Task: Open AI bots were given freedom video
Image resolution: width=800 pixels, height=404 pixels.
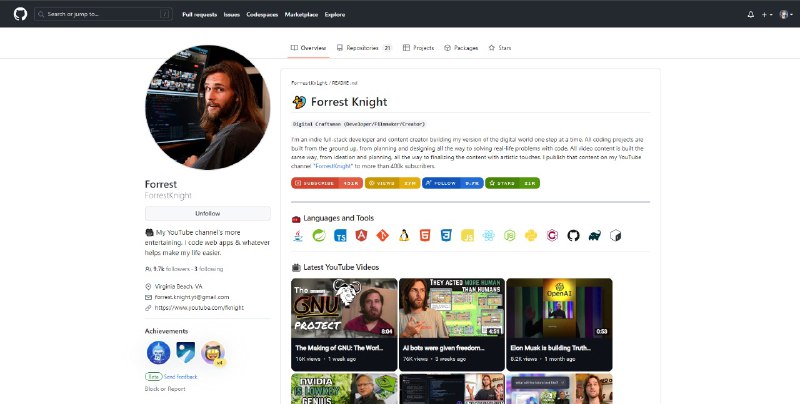Action: click(452, 308)
